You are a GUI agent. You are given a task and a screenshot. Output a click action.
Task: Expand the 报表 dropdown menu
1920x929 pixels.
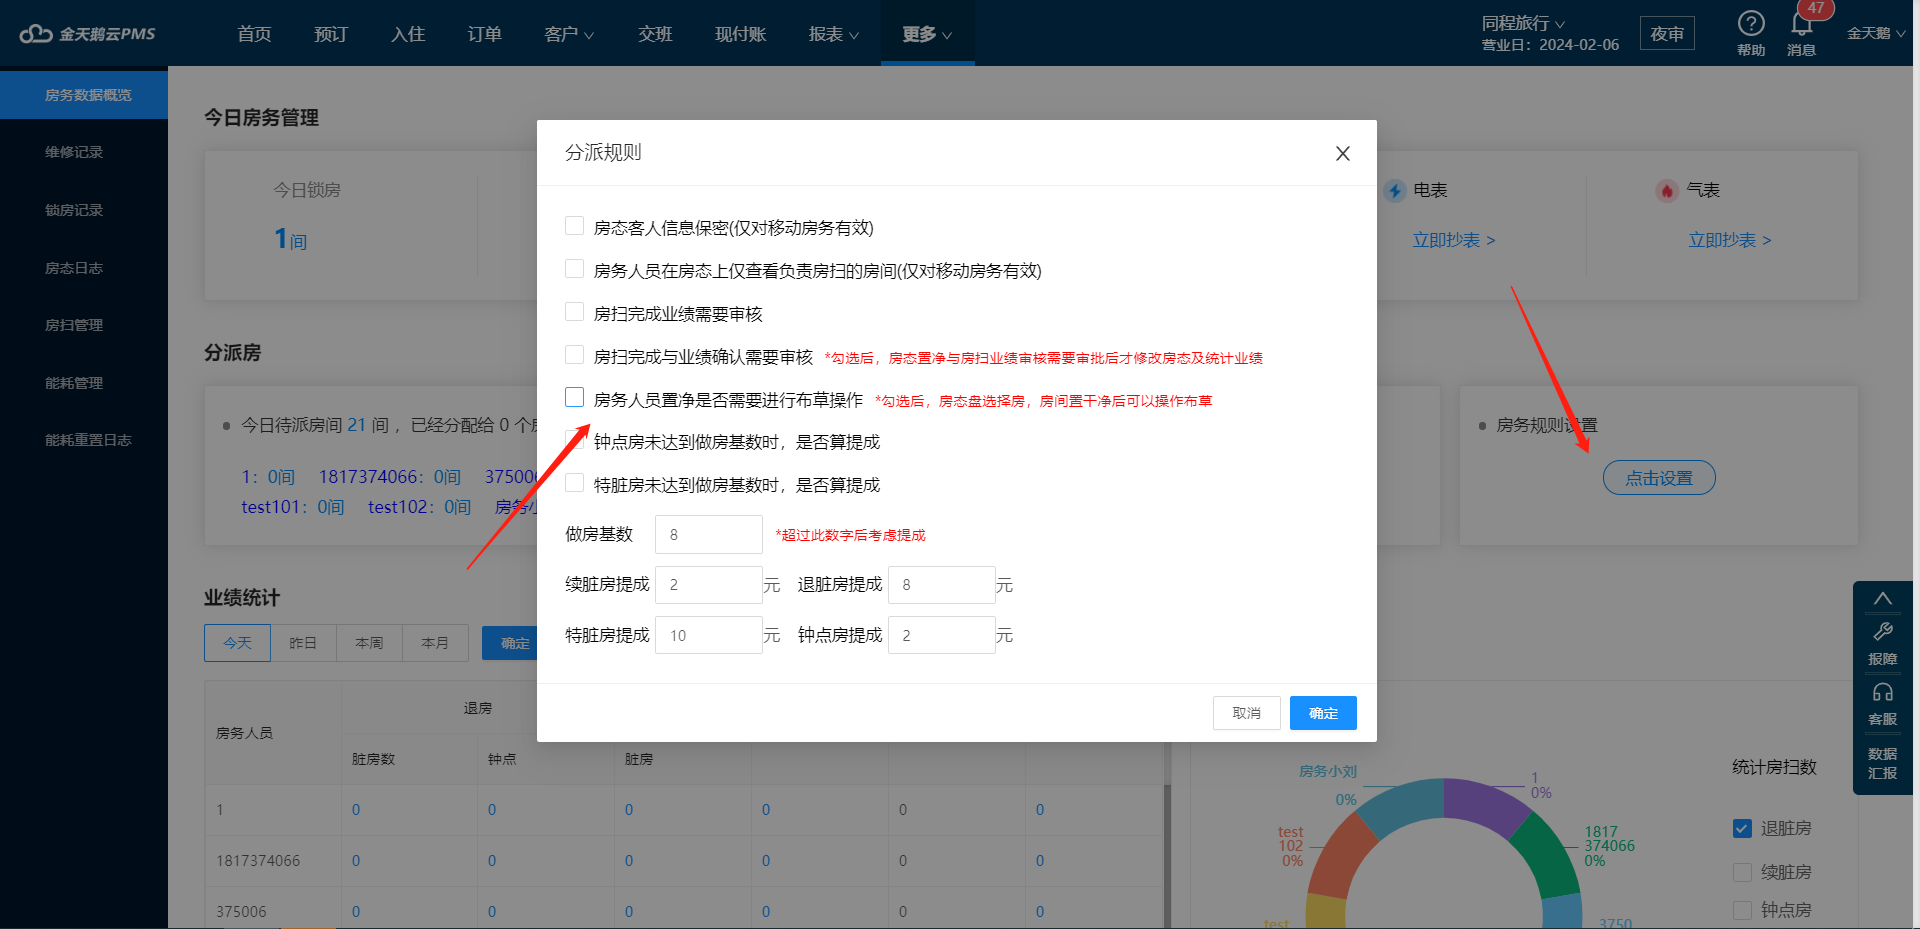pos(834,34)
